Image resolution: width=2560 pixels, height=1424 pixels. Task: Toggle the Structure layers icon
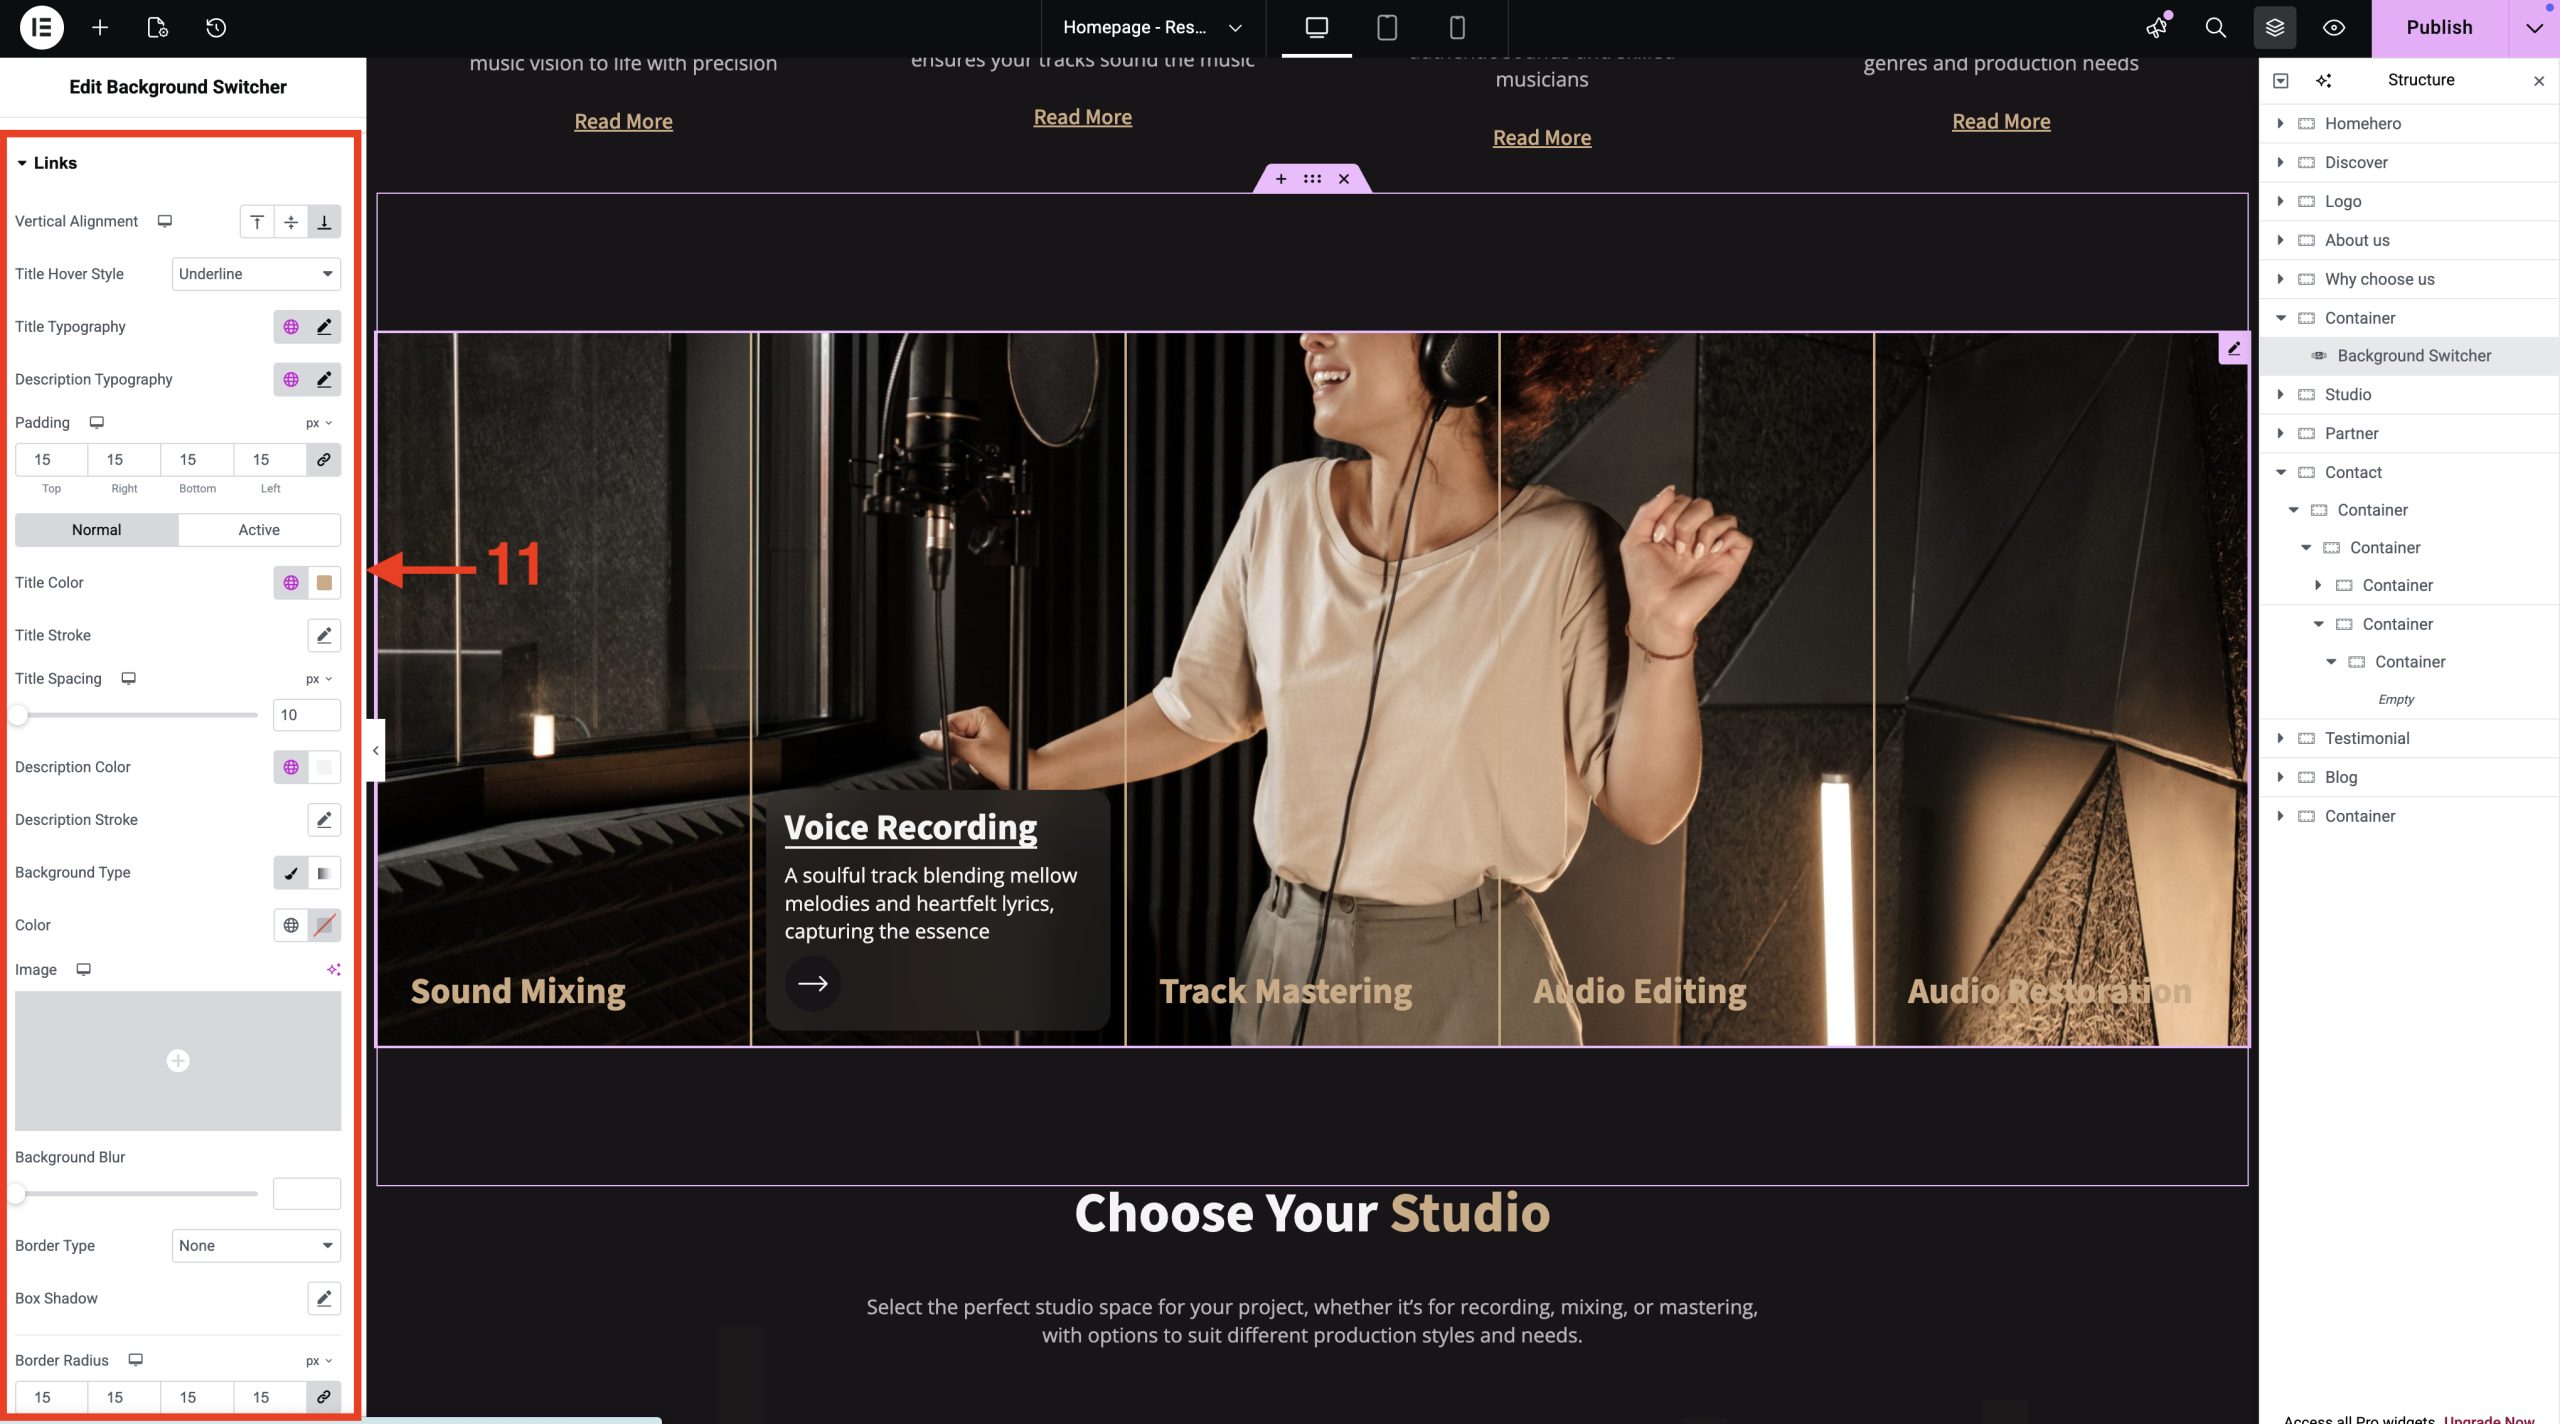tap(2275, 27)
